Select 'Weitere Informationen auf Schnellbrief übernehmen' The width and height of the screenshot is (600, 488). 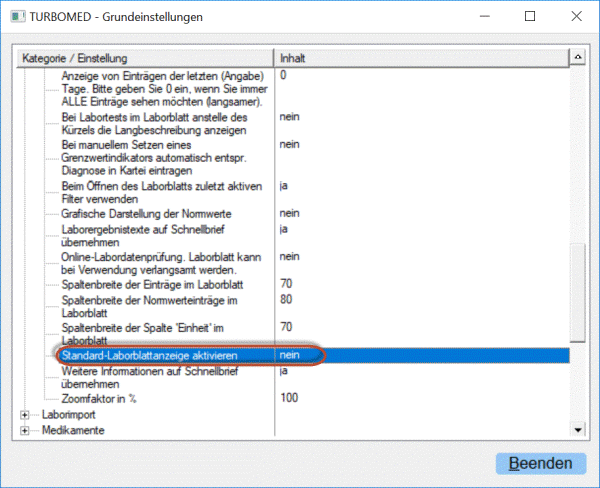coord(150,377)
